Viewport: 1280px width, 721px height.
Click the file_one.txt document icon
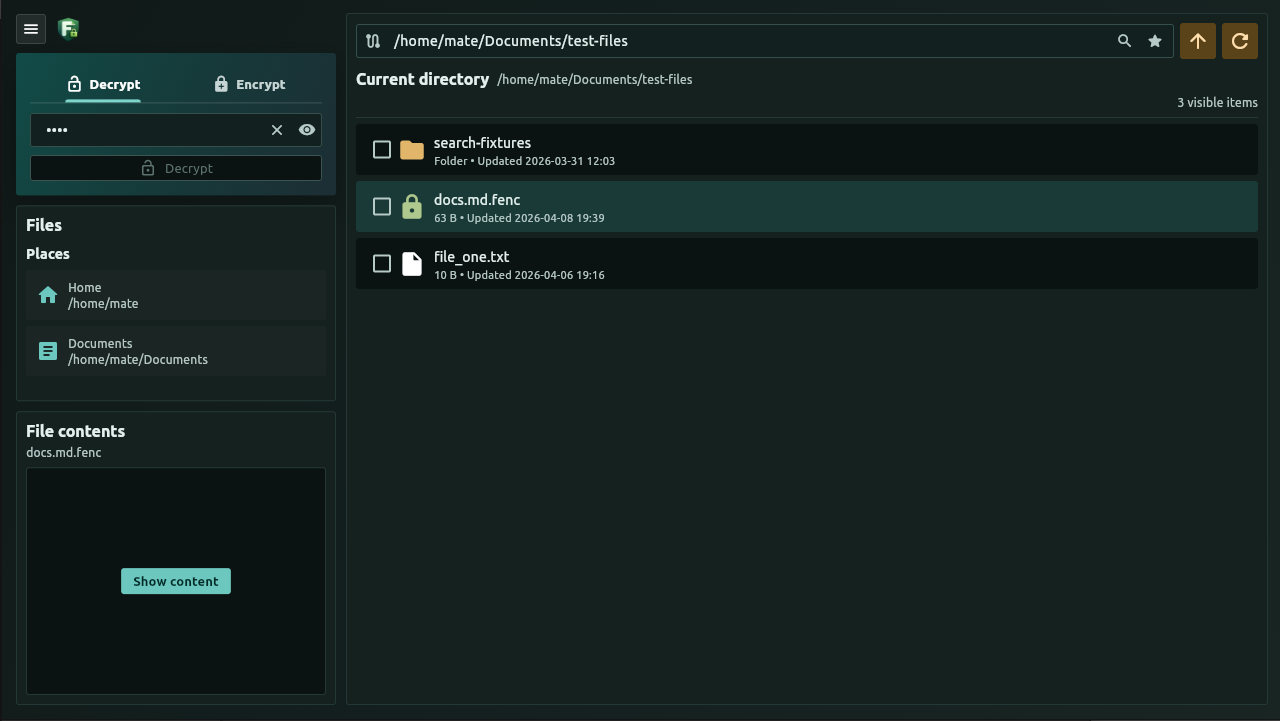point(412,264)
